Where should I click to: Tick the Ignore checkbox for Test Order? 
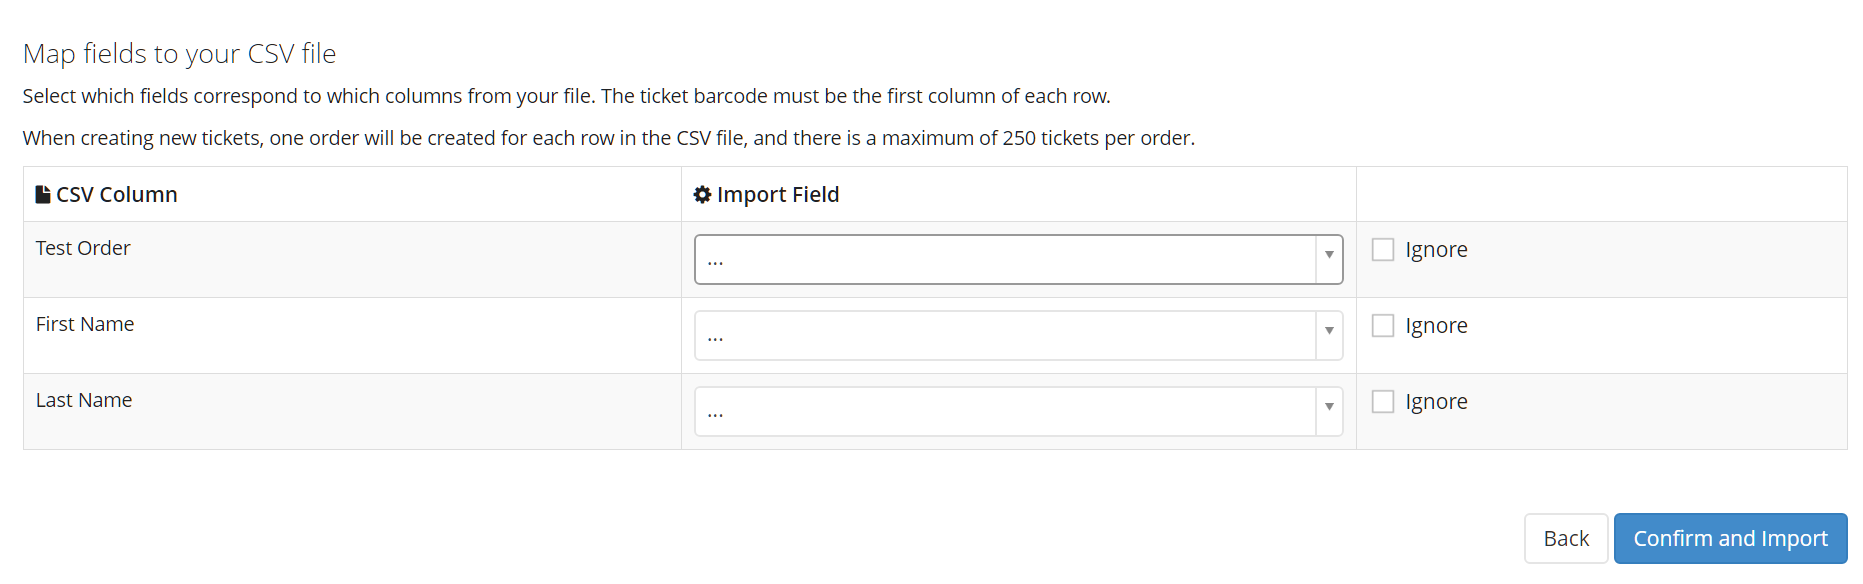[1383, 249]
